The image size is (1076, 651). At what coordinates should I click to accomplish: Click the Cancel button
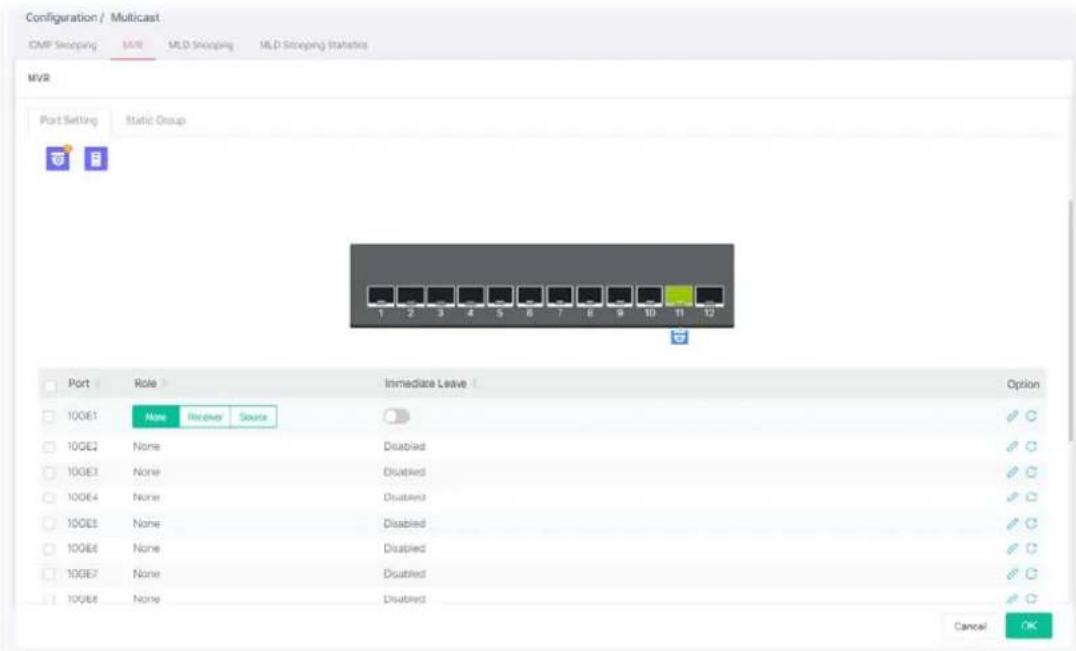(x=970, y=626)
